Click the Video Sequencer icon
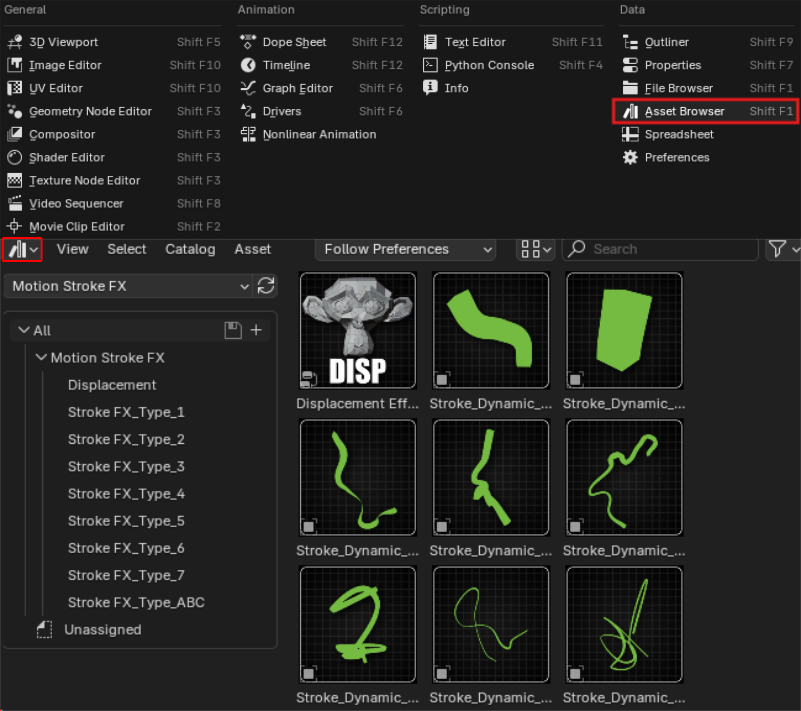 (x=15, y=203)
